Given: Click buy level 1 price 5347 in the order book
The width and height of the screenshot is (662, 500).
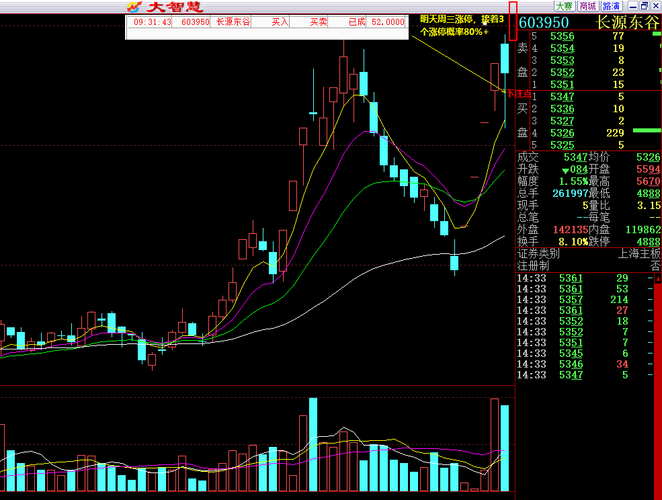Looking at the screenshot, I should click(562, 97).
